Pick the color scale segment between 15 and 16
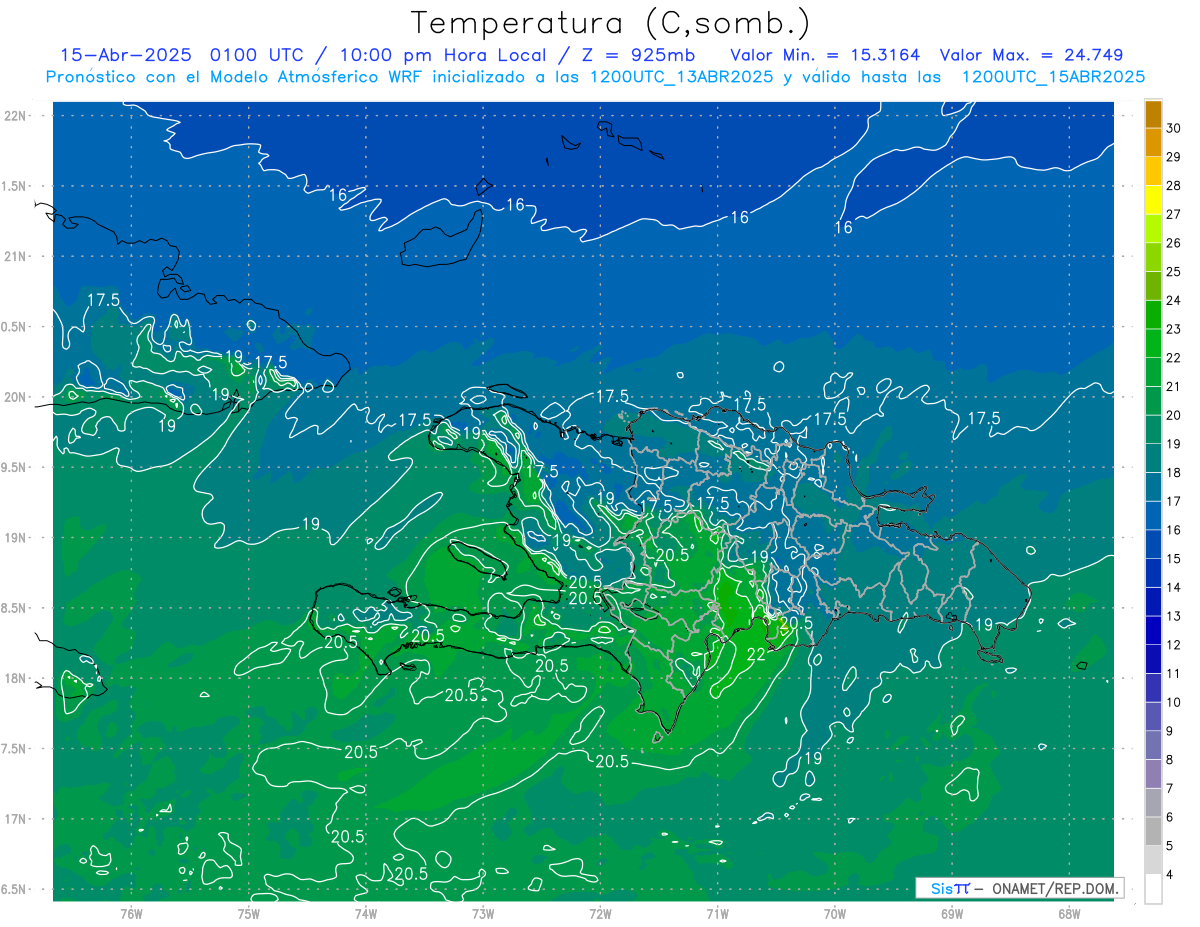 click(1153, 544)
